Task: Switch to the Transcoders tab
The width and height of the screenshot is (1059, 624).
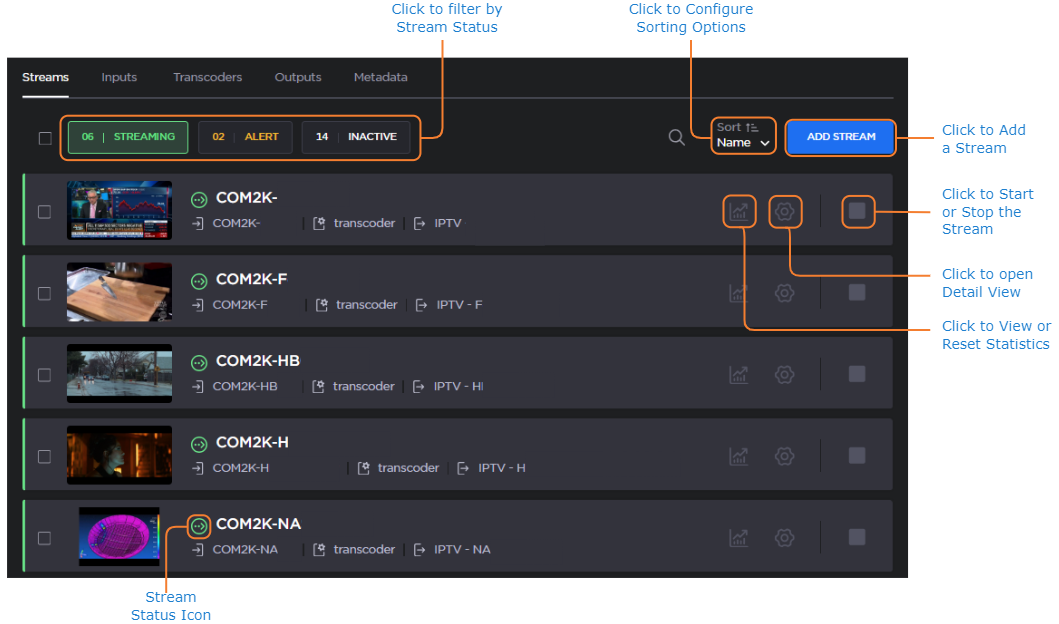Action: (207, 77)
